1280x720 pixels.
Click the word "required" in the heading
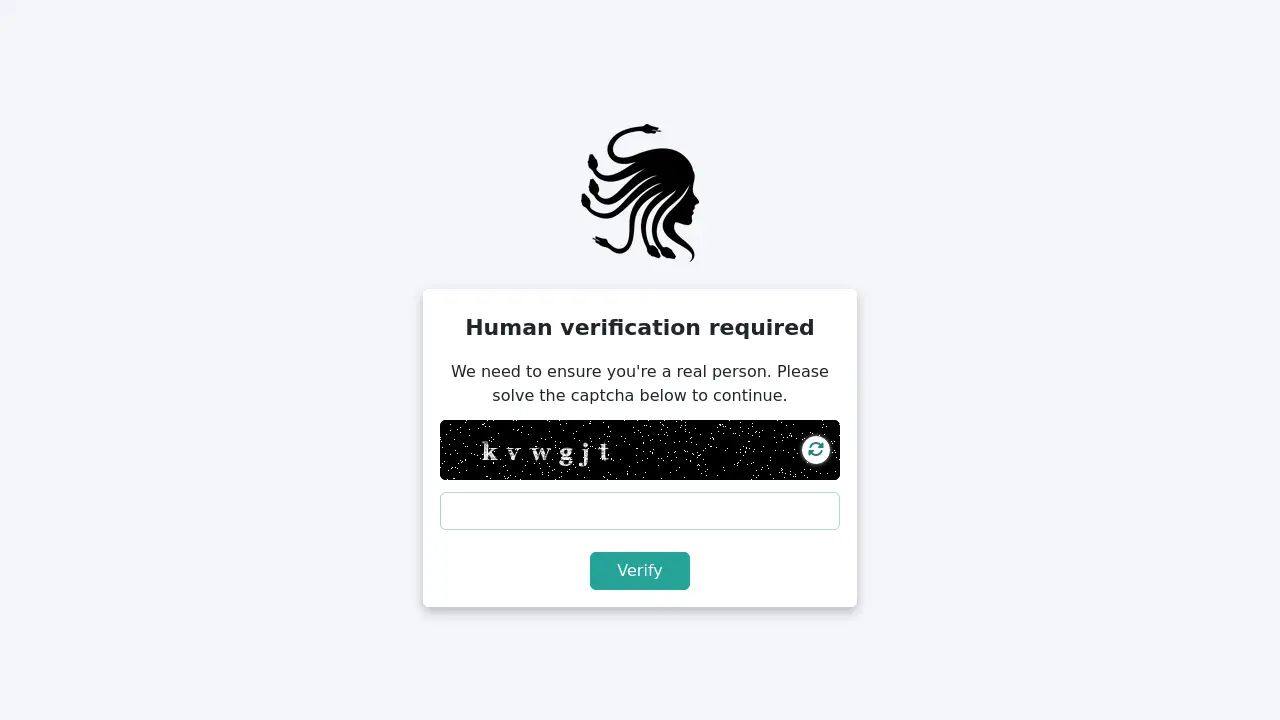761,329
